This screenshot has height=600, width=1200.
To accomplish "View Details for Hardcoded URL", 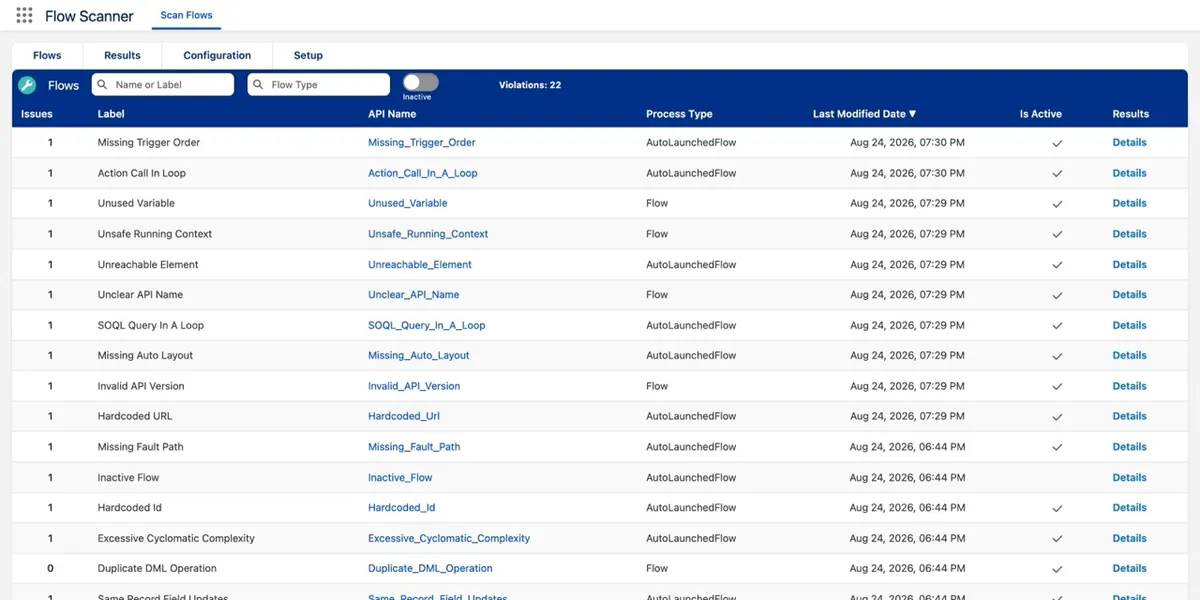I will pos(1130,416).
